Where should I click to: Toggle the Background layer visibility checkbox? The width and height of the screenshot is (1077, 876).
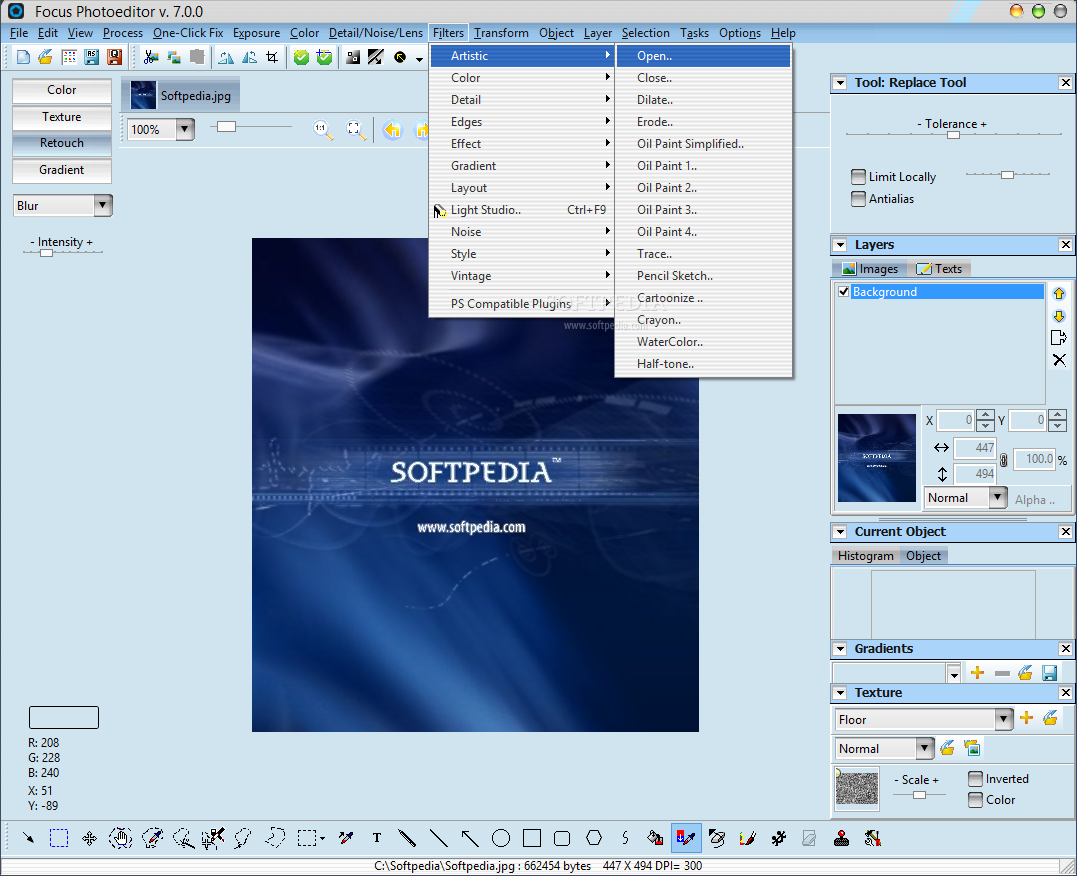pos(843,291)
